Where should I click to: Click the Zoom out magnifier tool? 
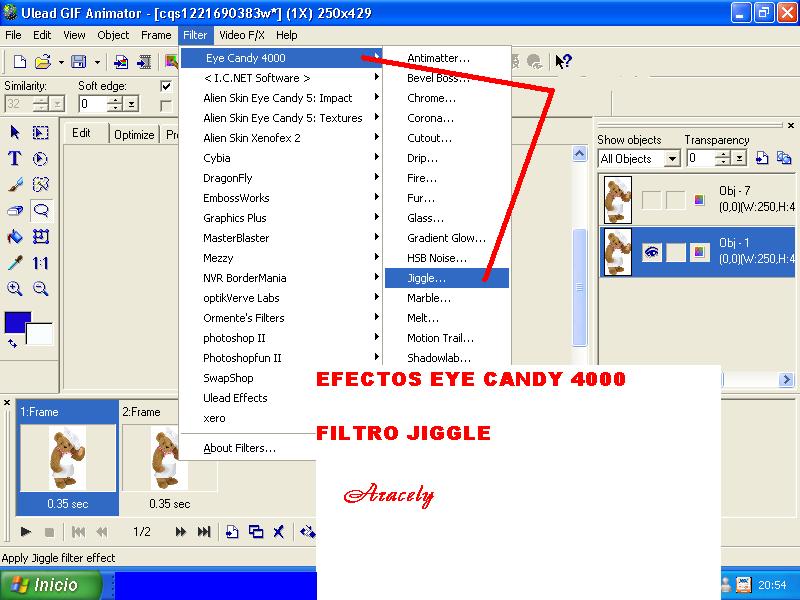click(41, 289)
